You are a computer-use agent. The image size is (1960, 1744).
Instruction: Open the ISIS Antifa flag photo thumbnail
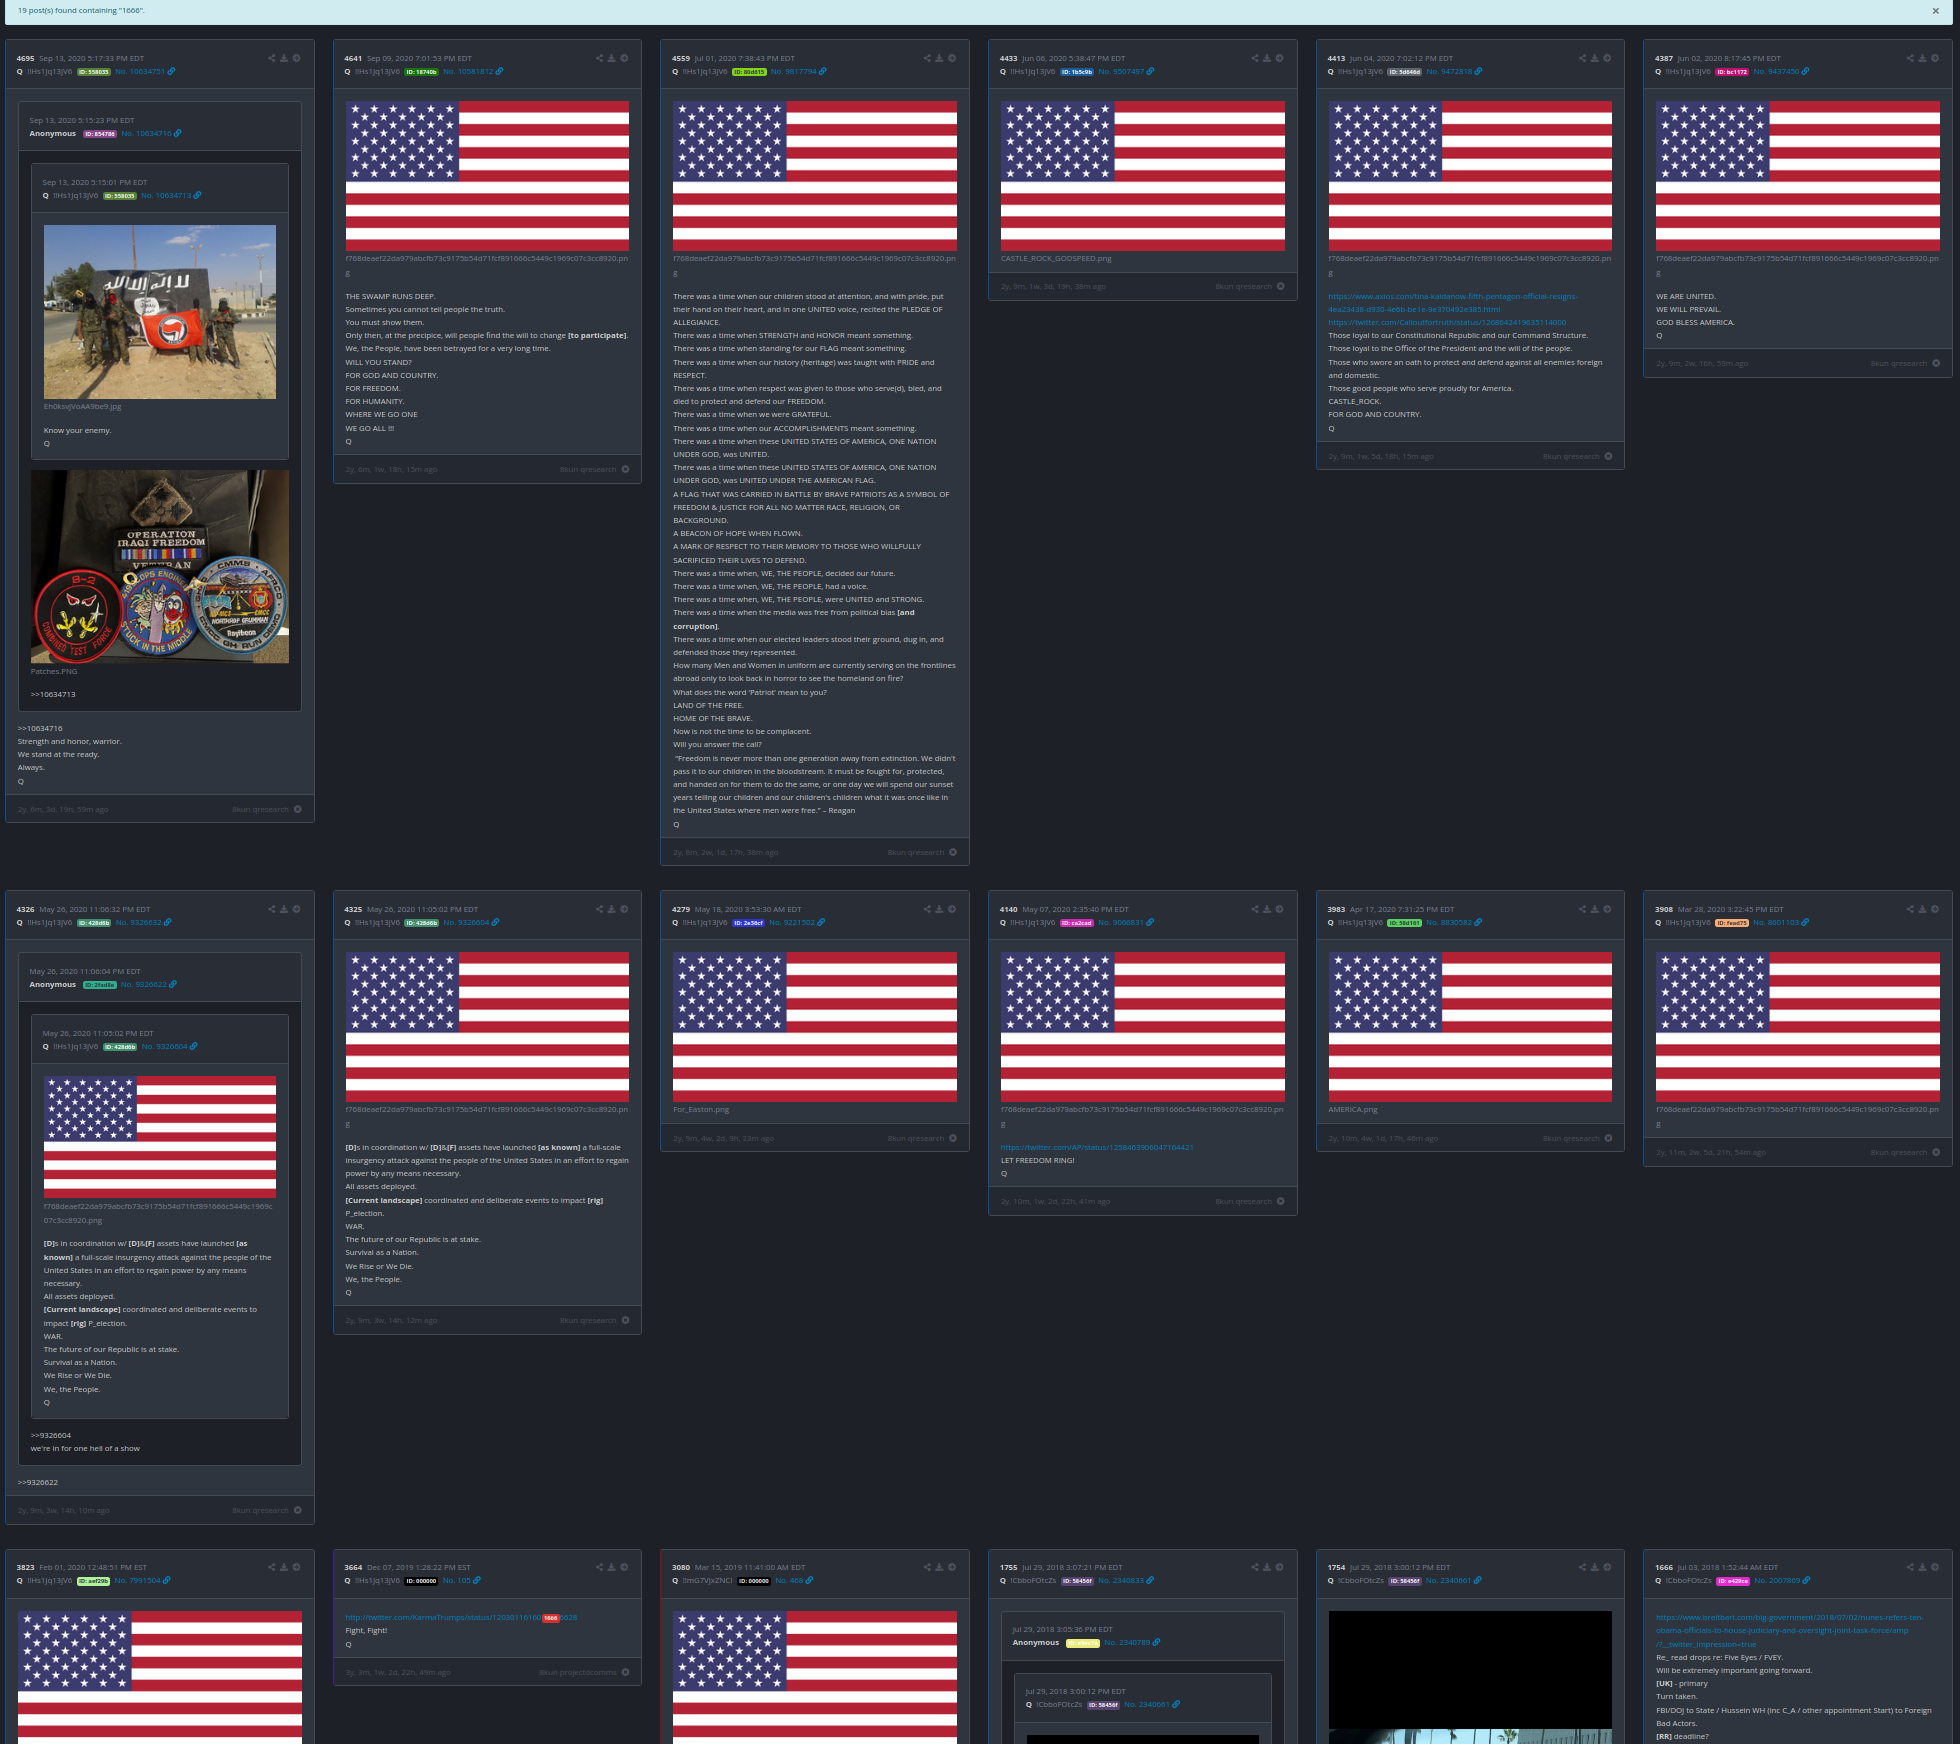(160, 312)
